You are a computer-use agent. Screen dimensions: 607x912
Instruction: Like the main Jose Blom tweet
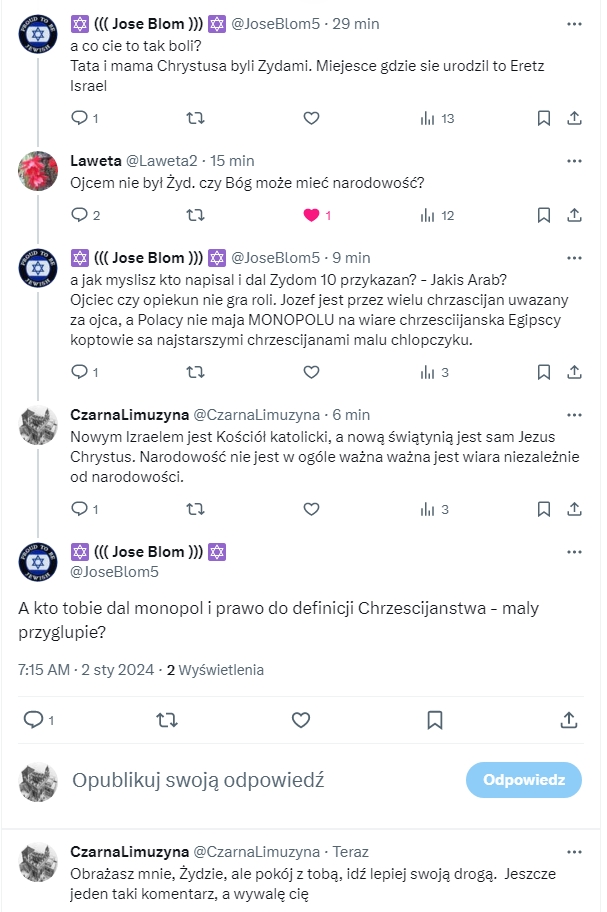click(x=301, y=720)
